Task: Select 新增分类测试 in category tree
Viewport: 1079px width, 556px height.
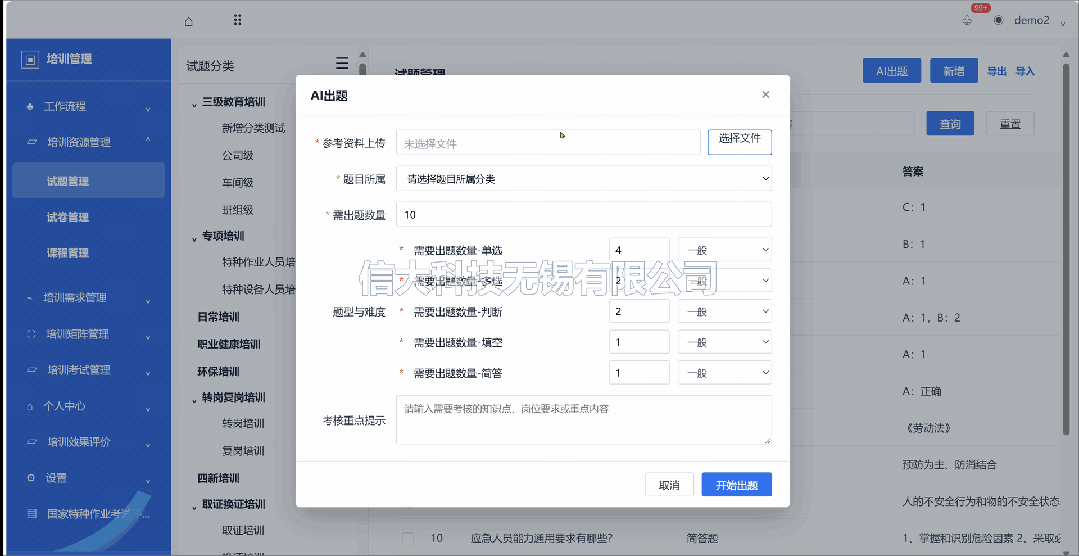Action: click(253, 128)
